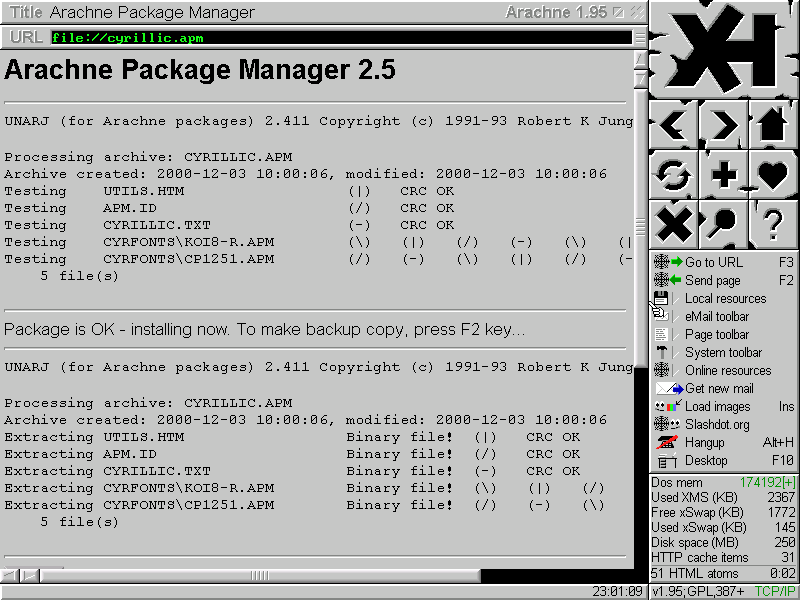This screenshot has height=600, width=800.
Task: Click the Page toolbar document icon
Action: pos(661,335)
